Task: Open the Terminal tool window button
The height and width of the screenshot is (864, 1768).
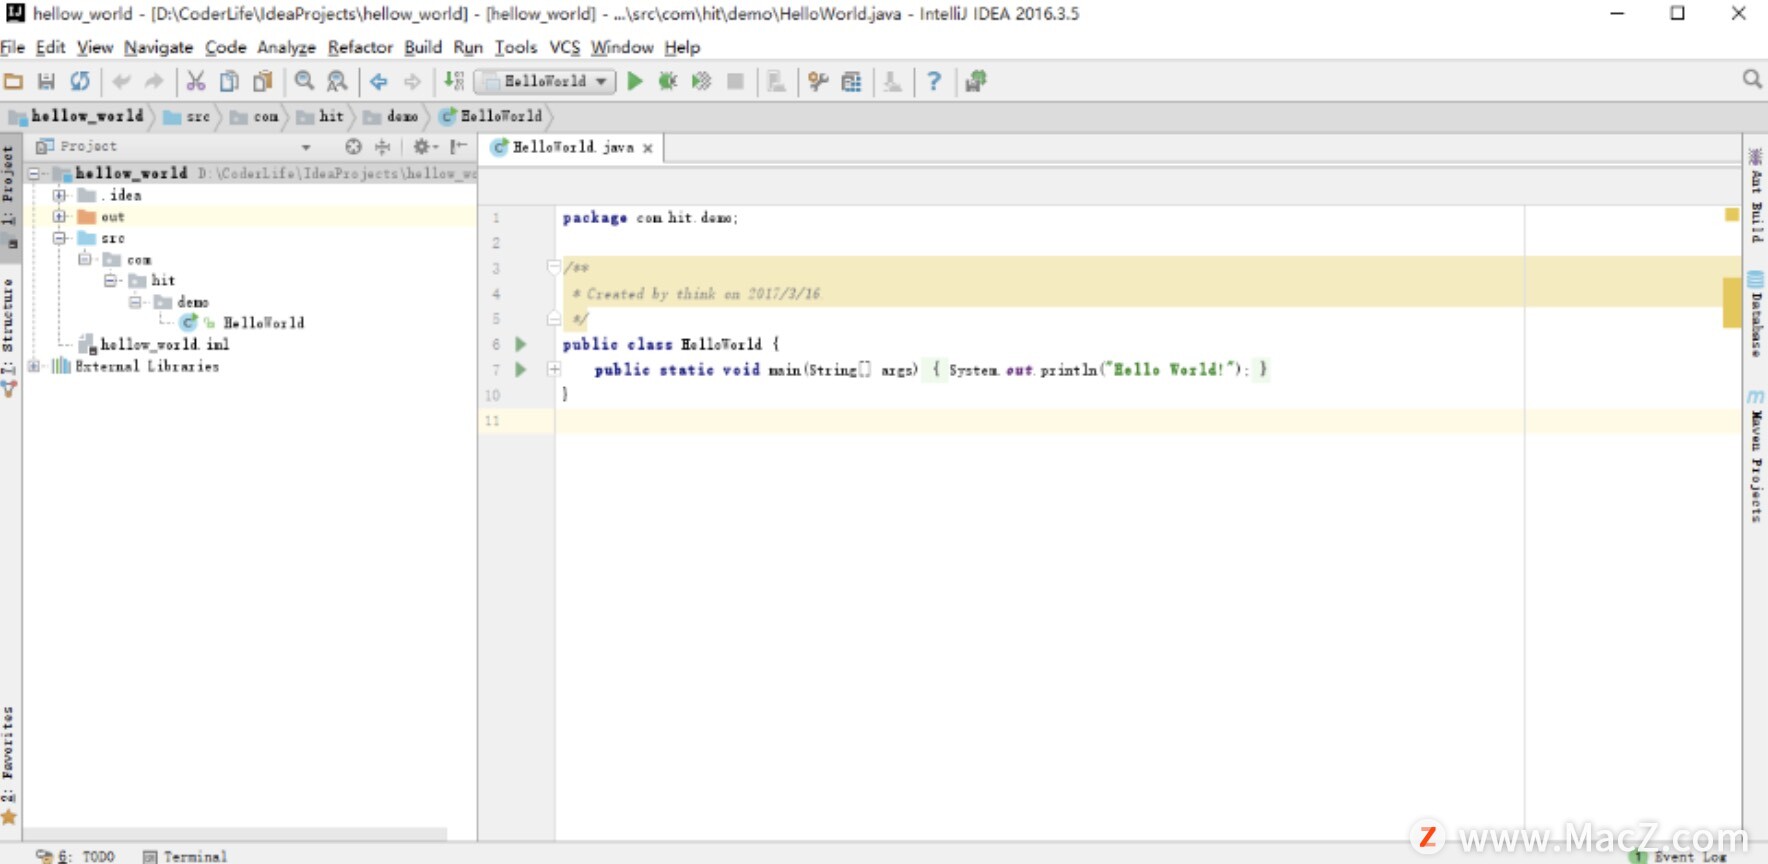Action: click(185, 856)
